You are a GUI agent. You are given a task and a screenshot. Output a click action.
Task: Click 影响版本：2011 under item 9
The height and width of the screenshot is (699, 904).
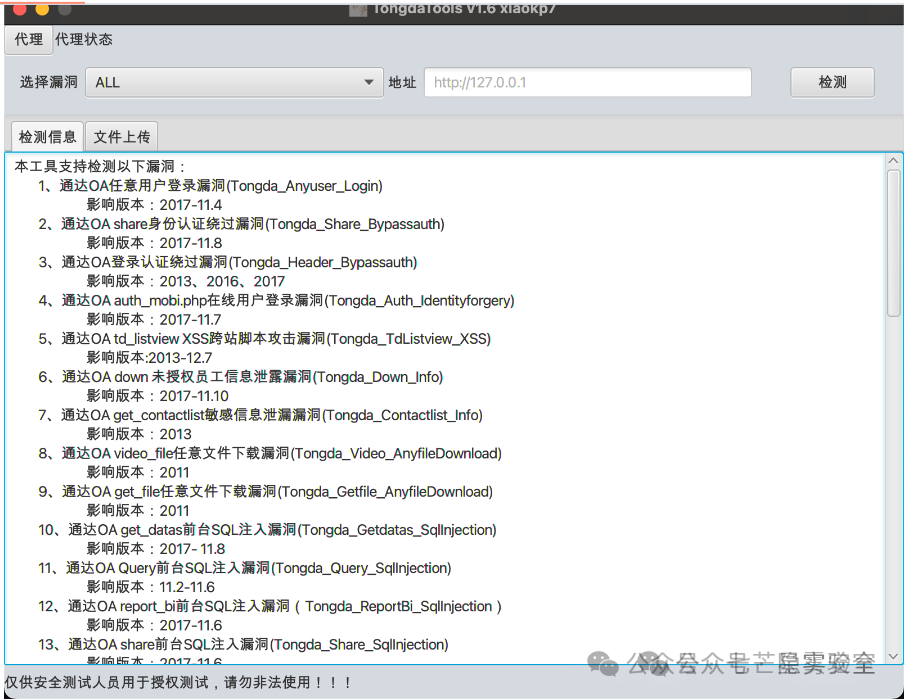pos(138,510)
